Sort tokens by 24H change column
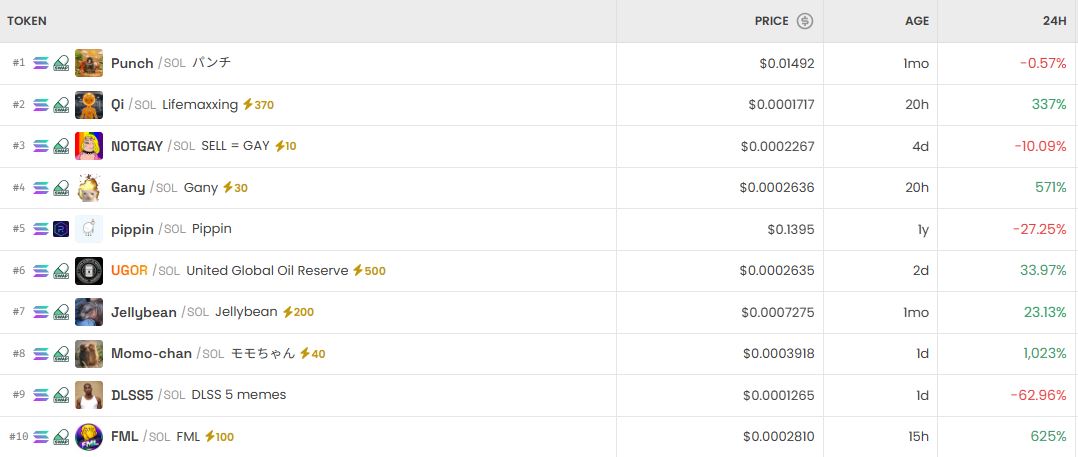Image resolution: width=1078 pixels, height=457 pixels. (1054, 21)
